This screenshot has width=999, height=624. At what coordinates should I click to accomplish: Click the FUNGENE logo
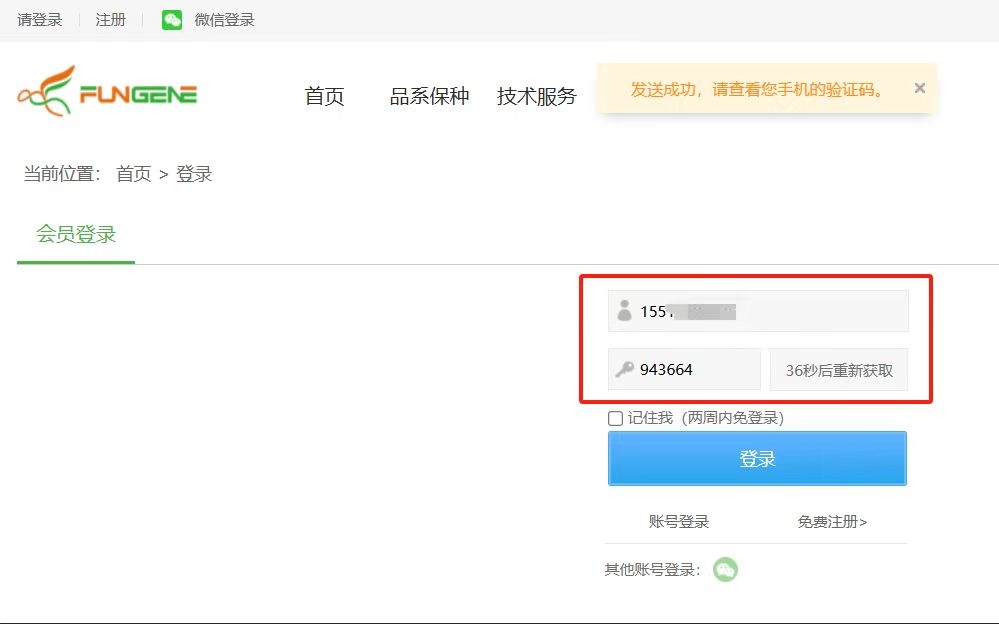[x=107, y=92]
